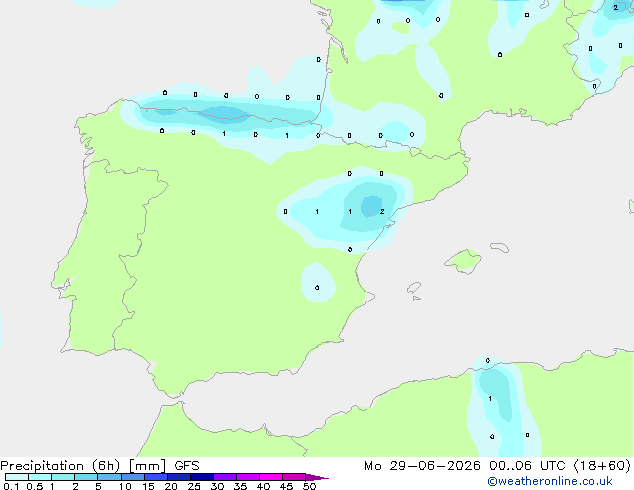The width and height of the screenshot is (634, 490).
Task: Click the violet legend swatch for 30–35 mm
Action: click(225, 477)
